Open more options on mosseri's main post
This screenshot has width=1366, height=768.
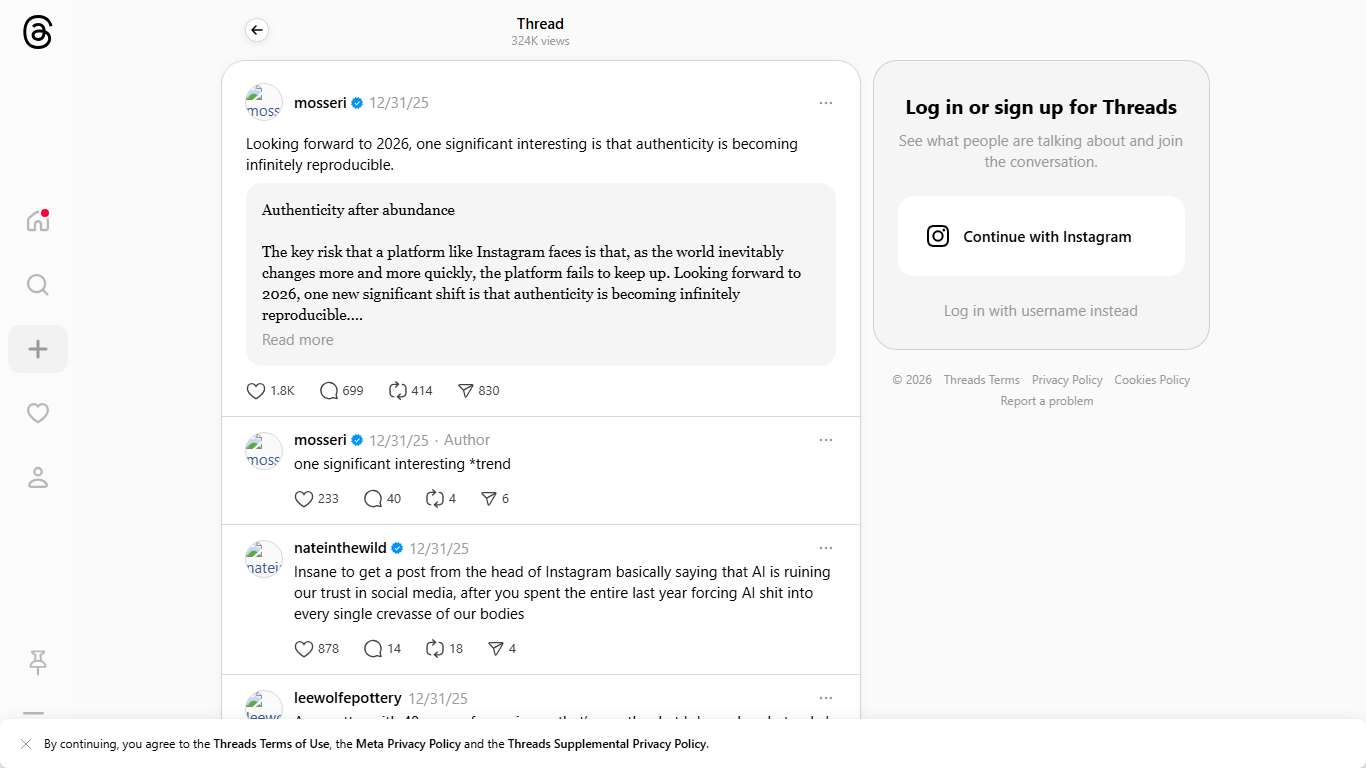point(825,103)
